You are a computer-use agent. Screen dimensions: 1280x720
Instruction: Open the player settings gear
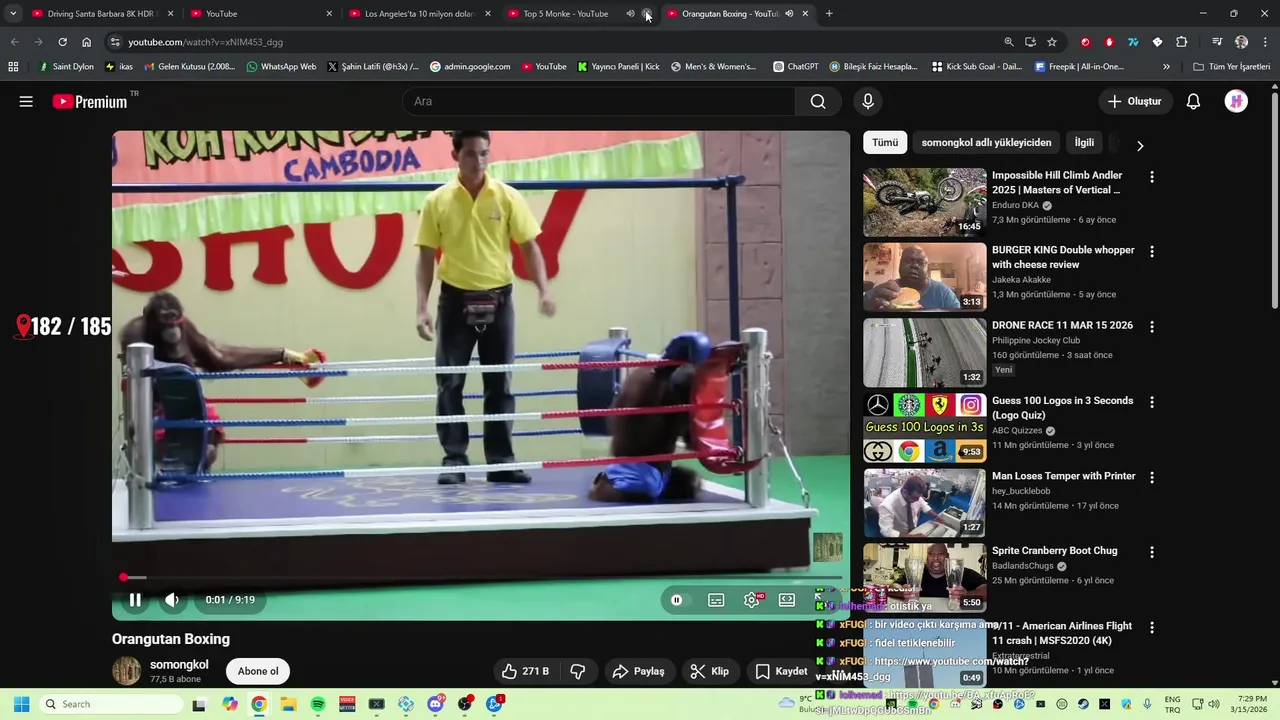[752, 600]
